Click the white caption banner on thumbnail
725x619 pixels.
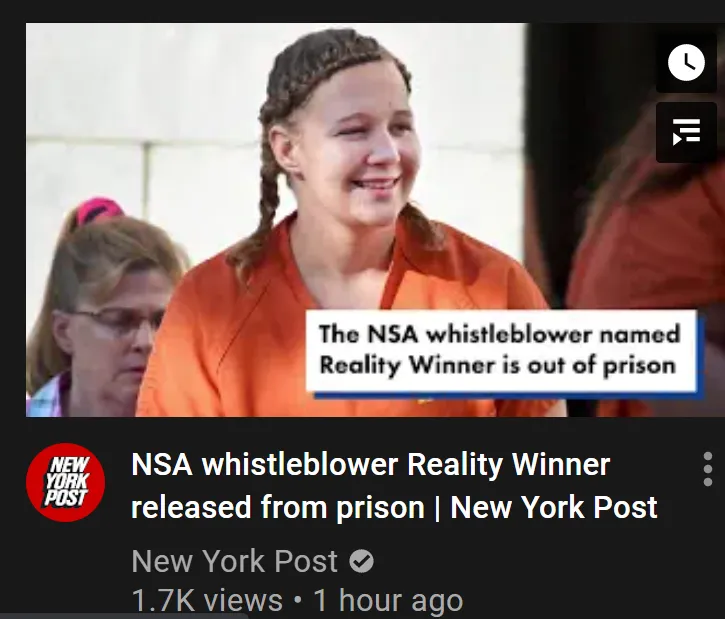[501, 350]
